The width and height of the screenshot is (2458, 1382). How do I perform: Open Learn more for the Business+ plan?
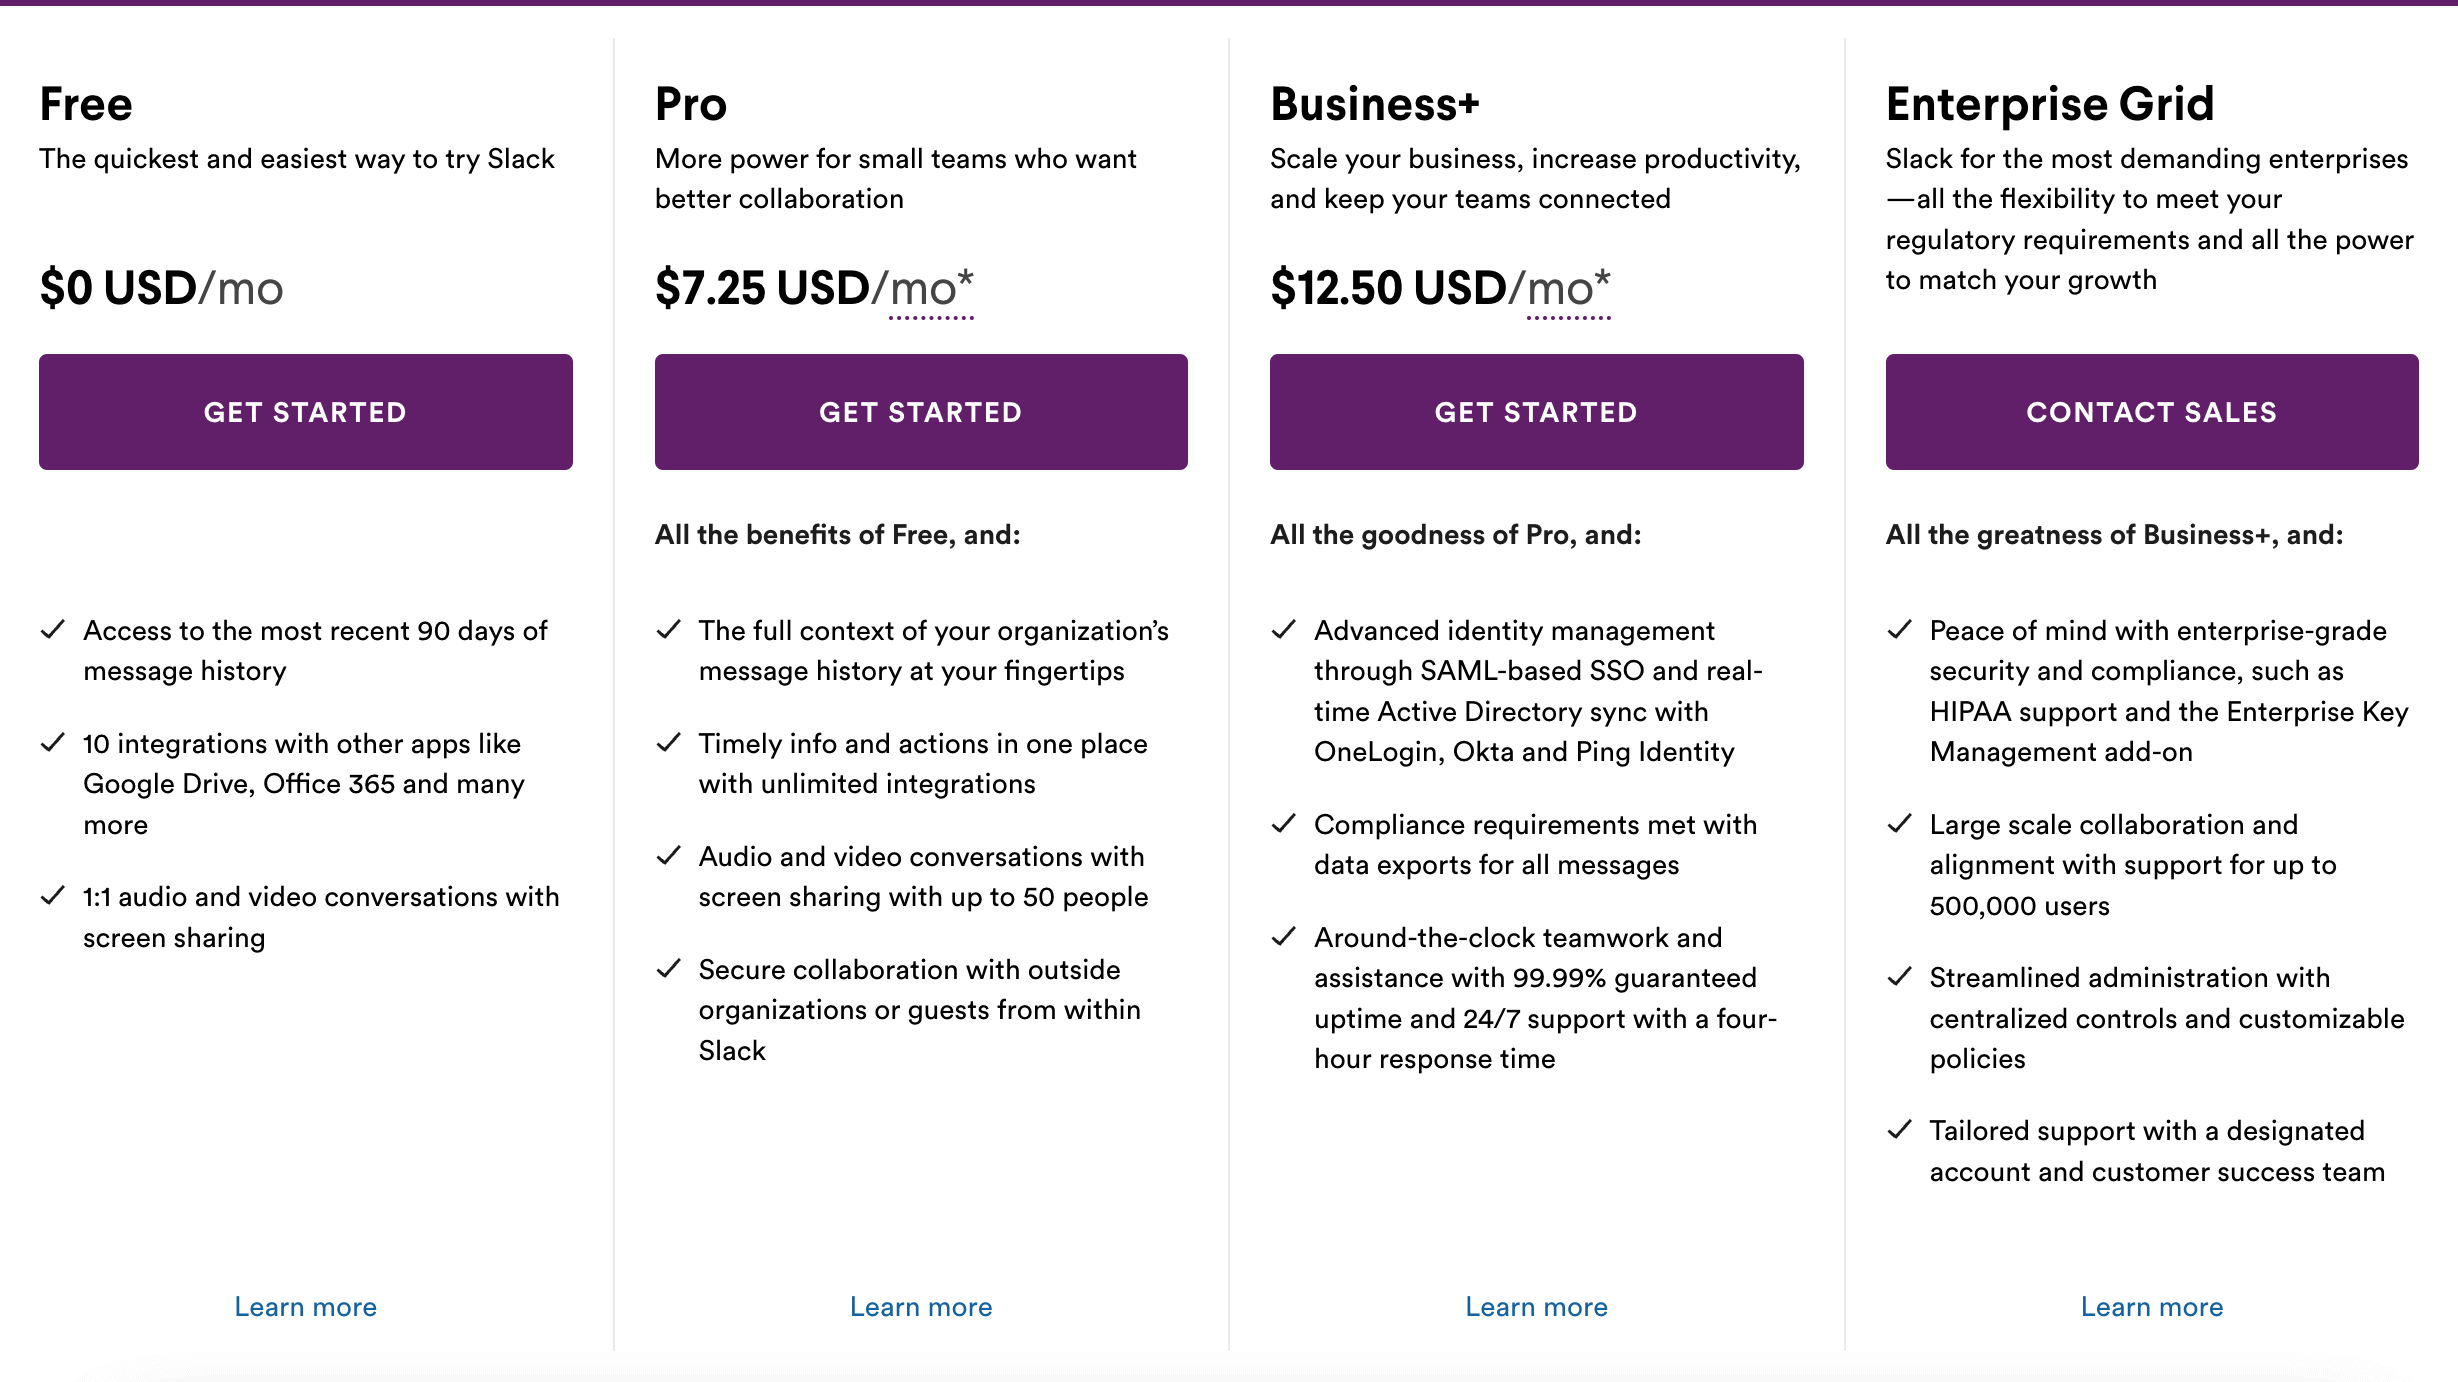(x=1536, y=1306)
